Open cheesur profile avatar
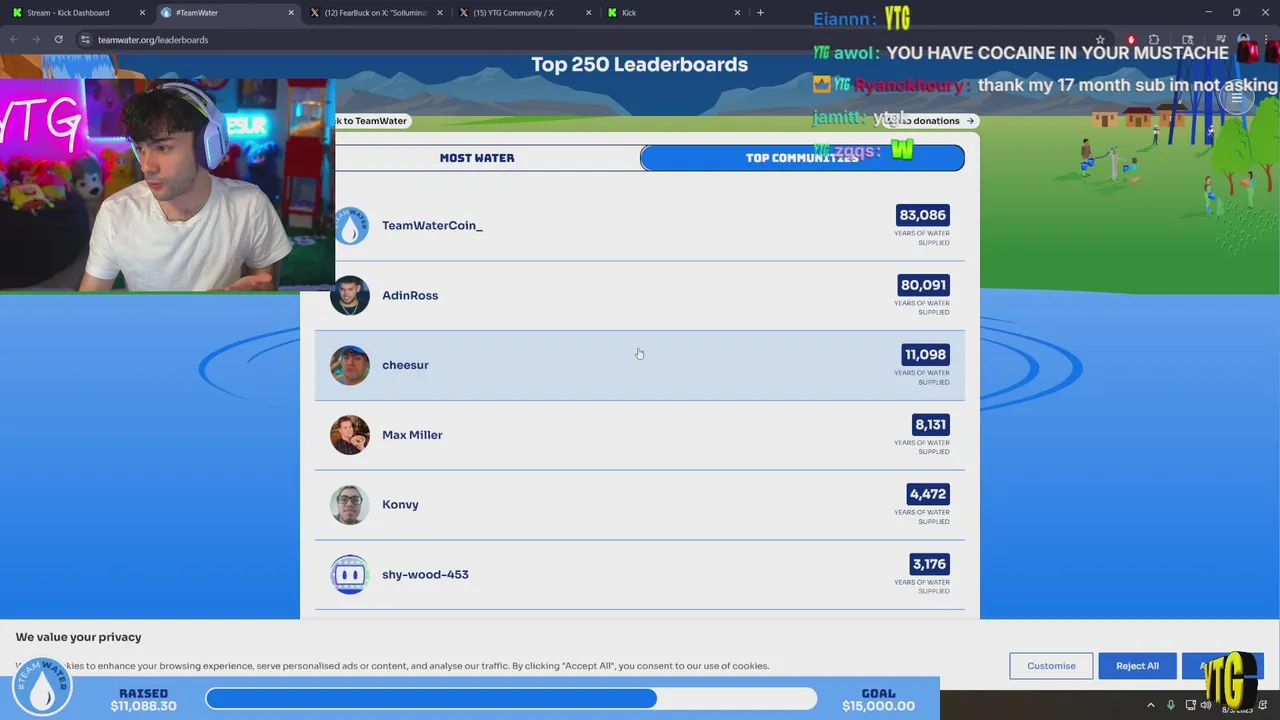This screenshot has width=1280, height=720. (350, 366)
